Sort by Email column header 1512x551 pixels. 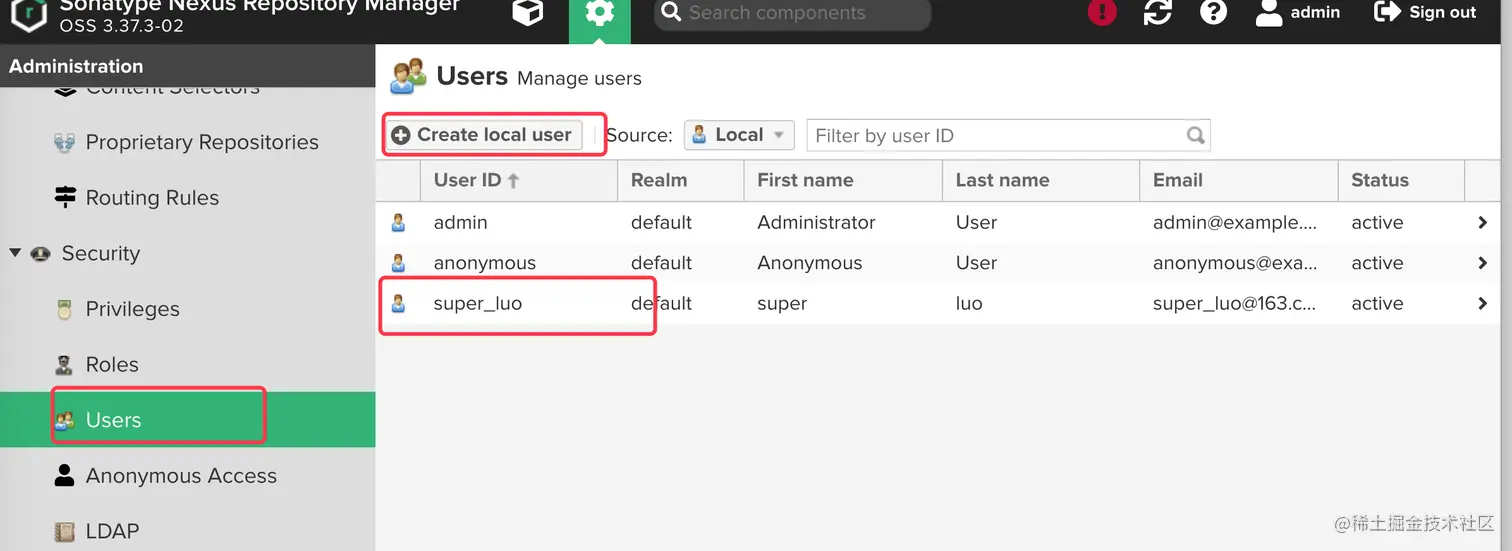click(x=1239, y=181)
